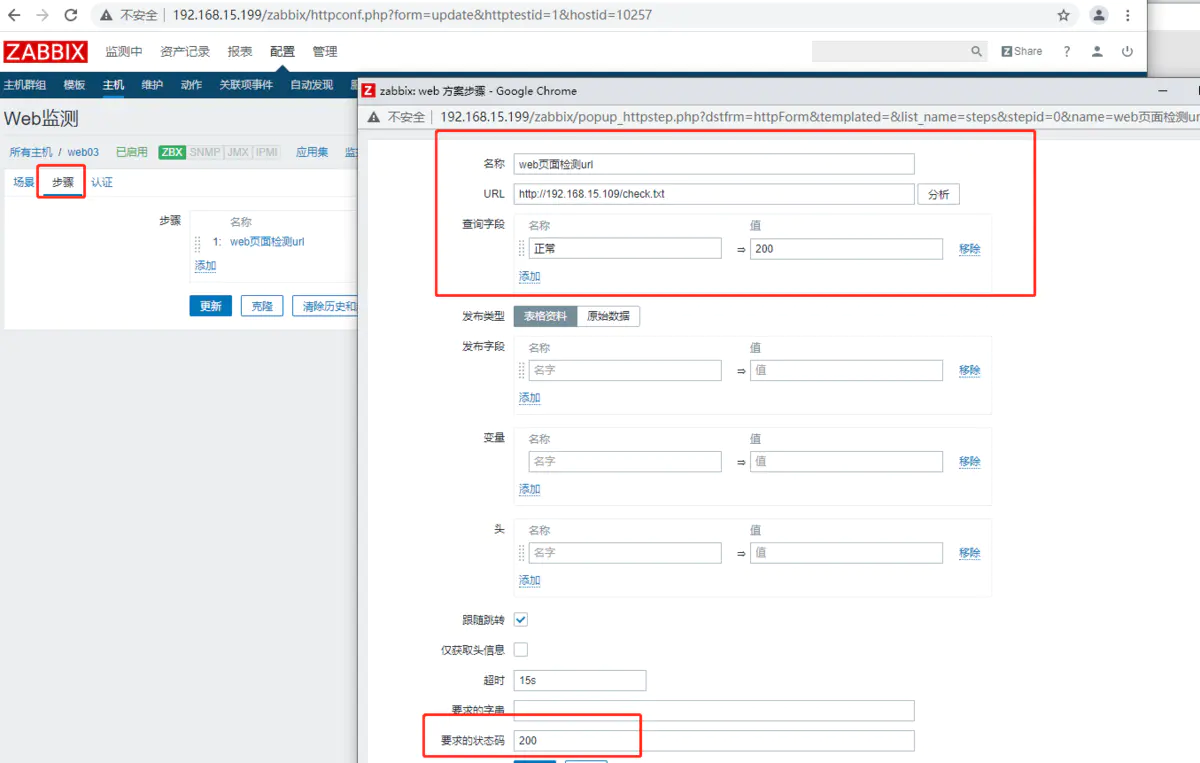Click 移除 in the headers row
Image resolution: width=1200 pixels, height=763 pixels.
pyautogui.click(x=969, y=553)
